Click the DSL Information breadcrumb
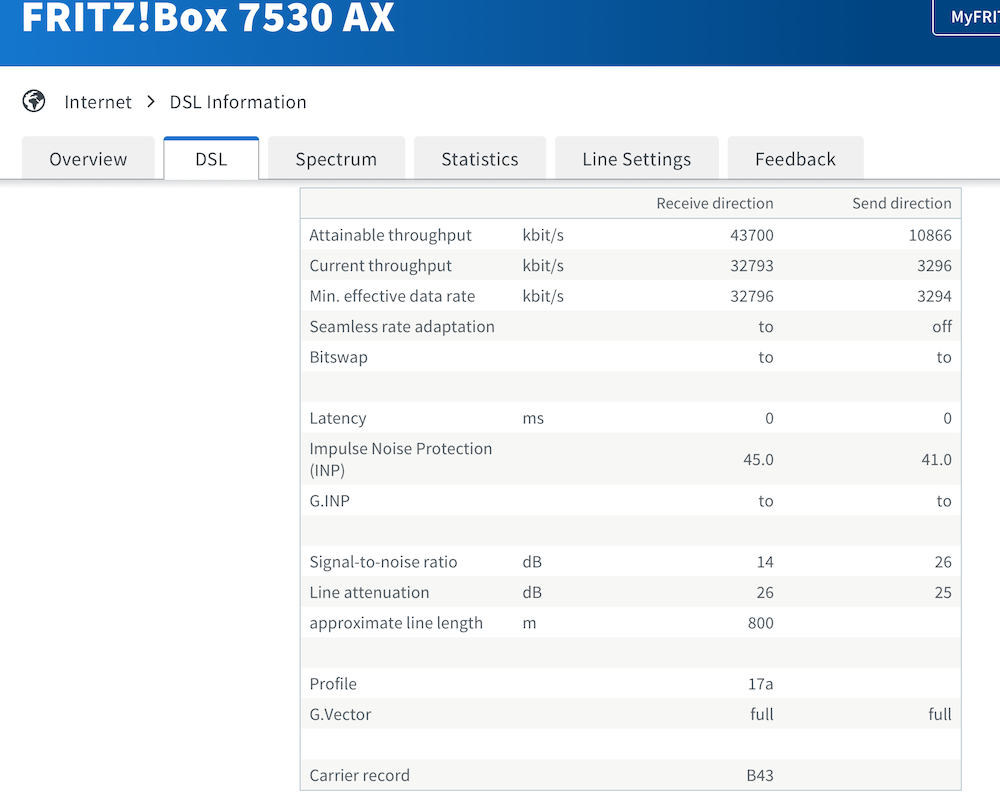The height and width of the screenshot is (805, 1000). pyautogui.click(x=238, y=102)
